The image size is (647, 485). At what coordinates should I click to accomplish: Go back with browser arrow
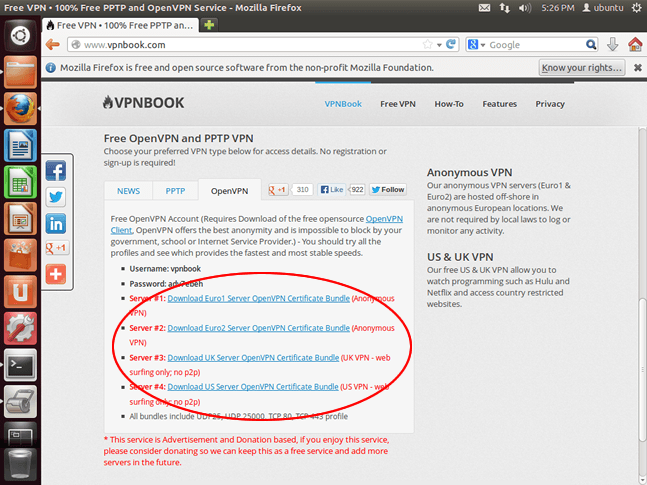point(53,45)
